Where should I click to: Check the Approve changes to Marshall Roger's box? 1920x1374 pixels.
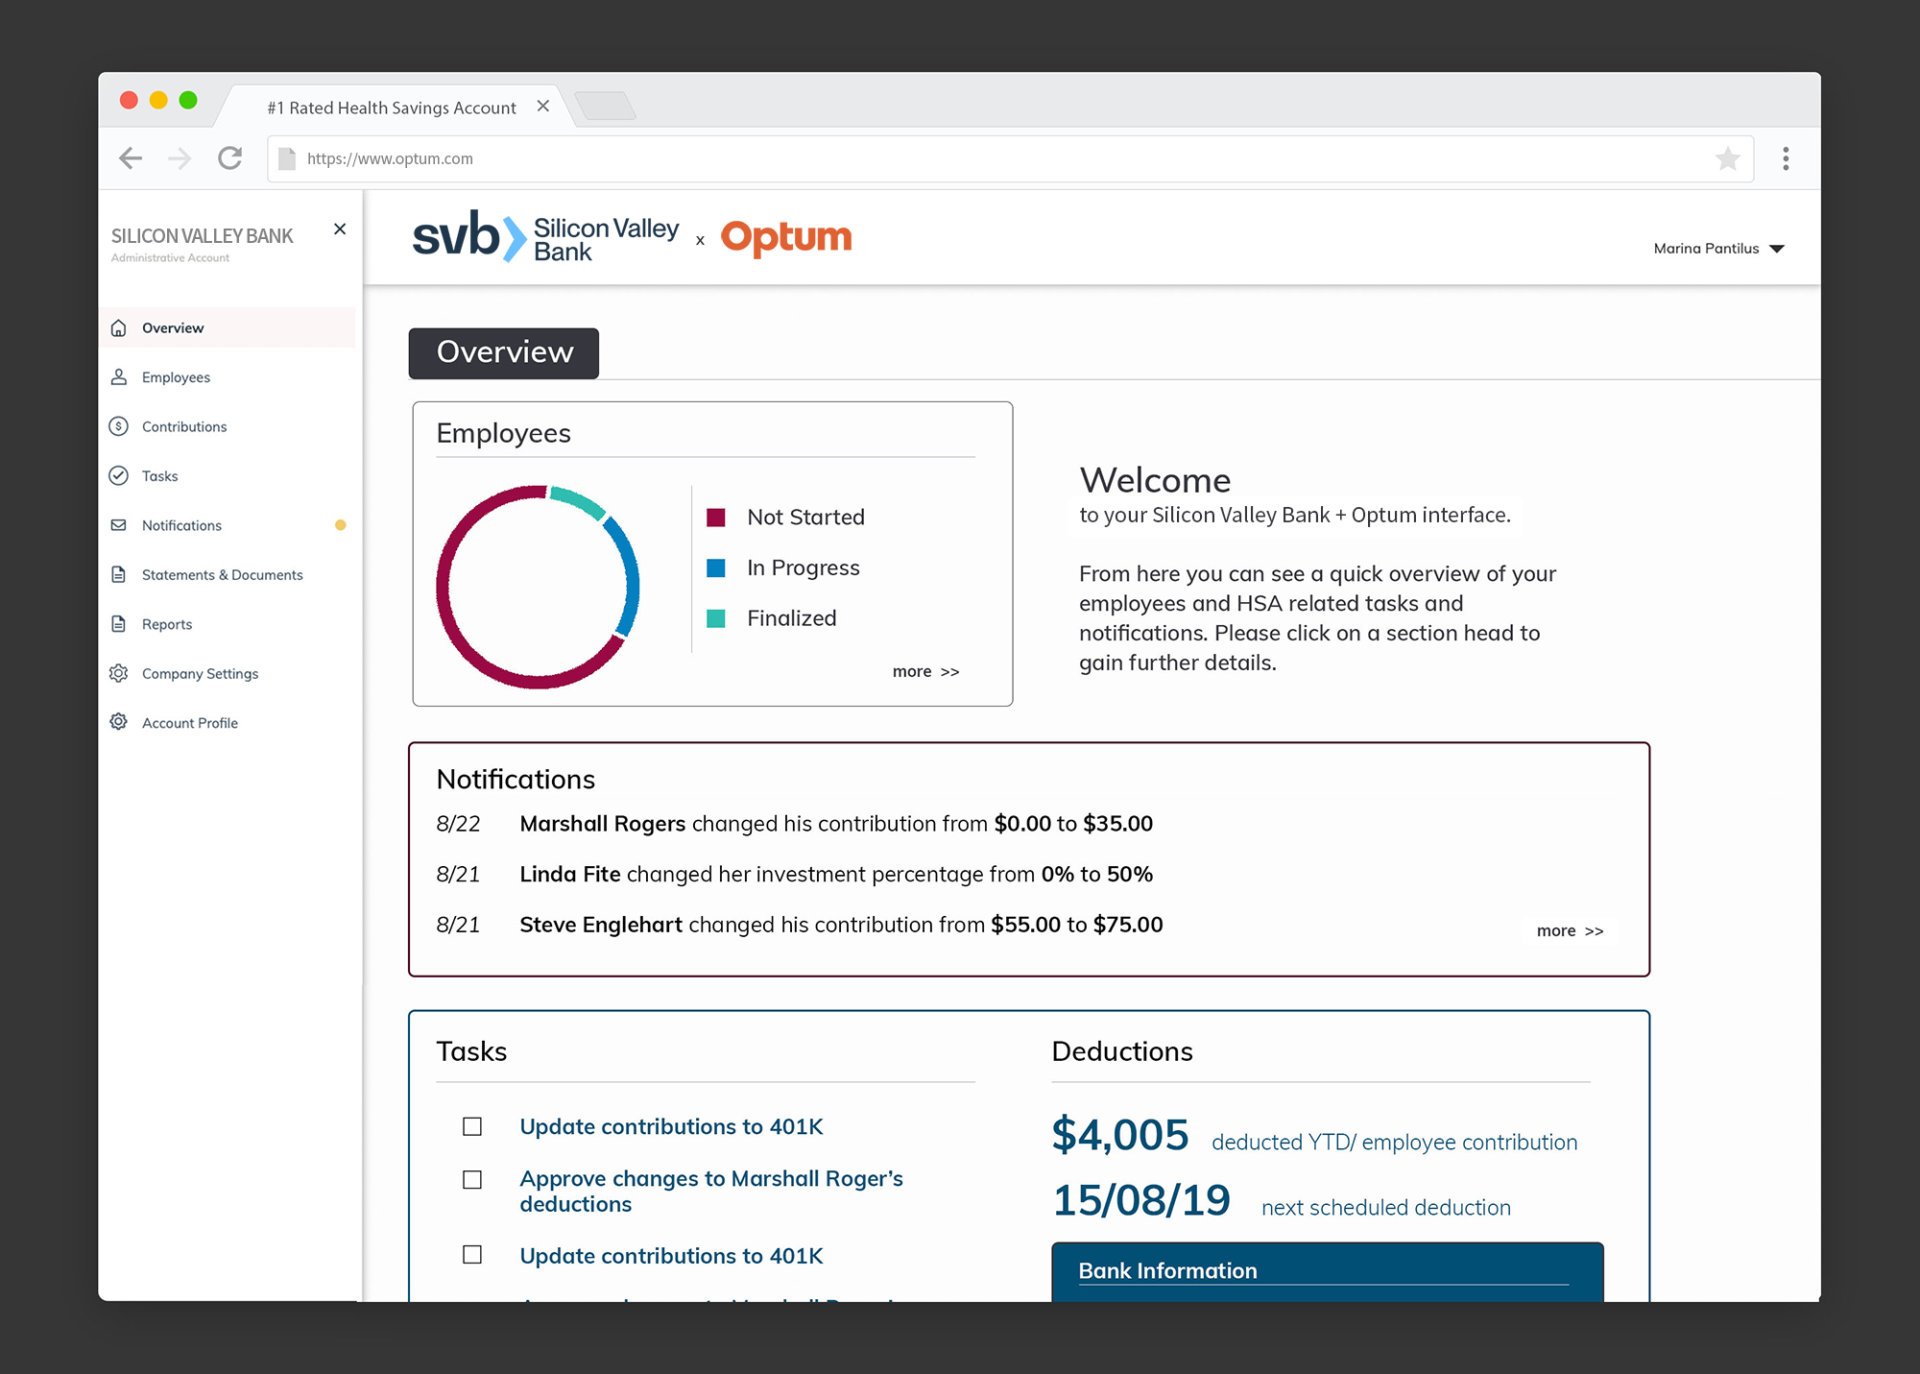(472, 1180)
